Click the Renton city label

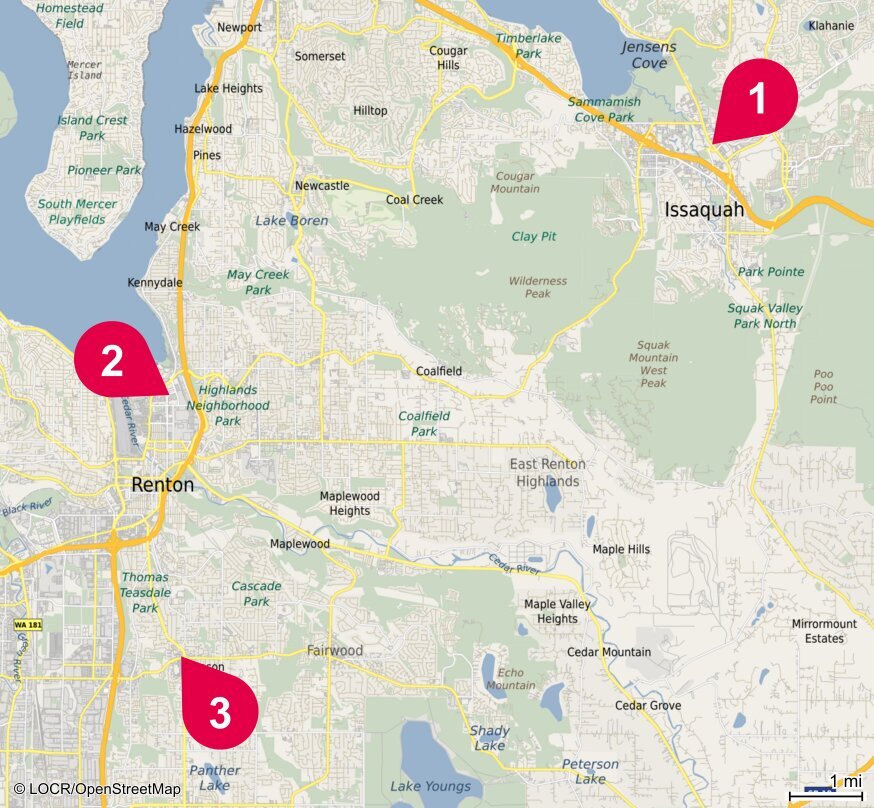click(x=163, y=485)
